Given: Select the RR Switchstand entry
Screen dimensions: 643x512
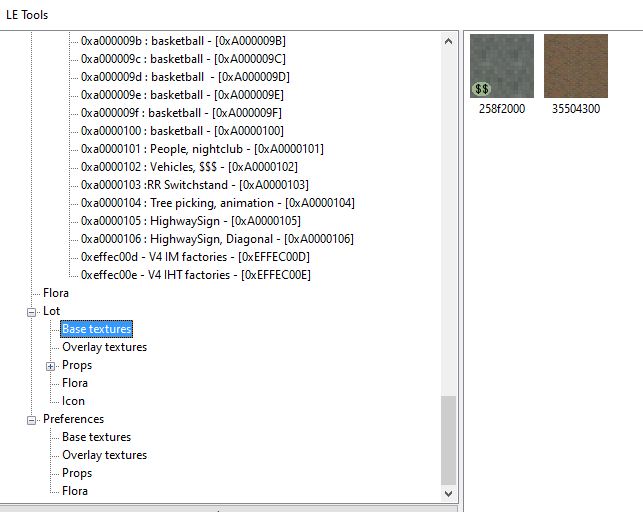Looking at the screenshot, I should (194, 185).
